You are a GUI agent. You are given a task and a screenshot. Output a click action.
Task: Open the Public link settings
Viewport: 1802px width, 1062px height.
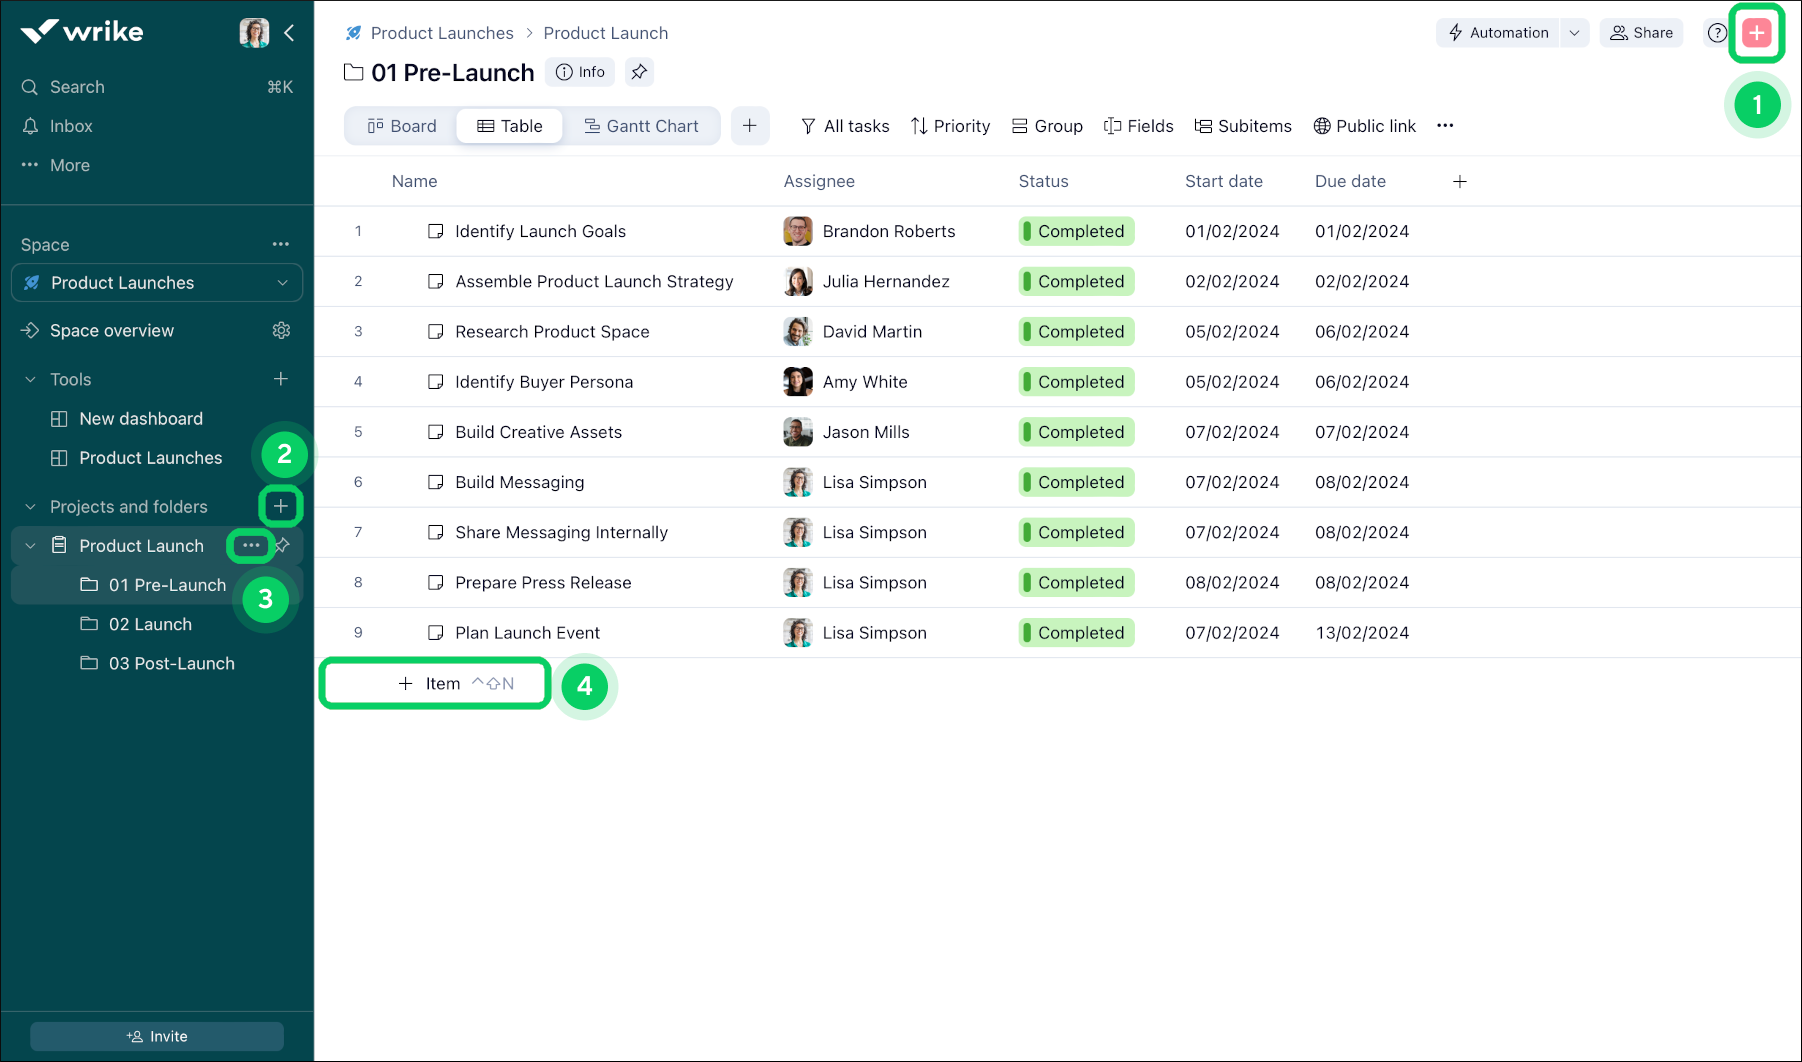[1364, 126]
